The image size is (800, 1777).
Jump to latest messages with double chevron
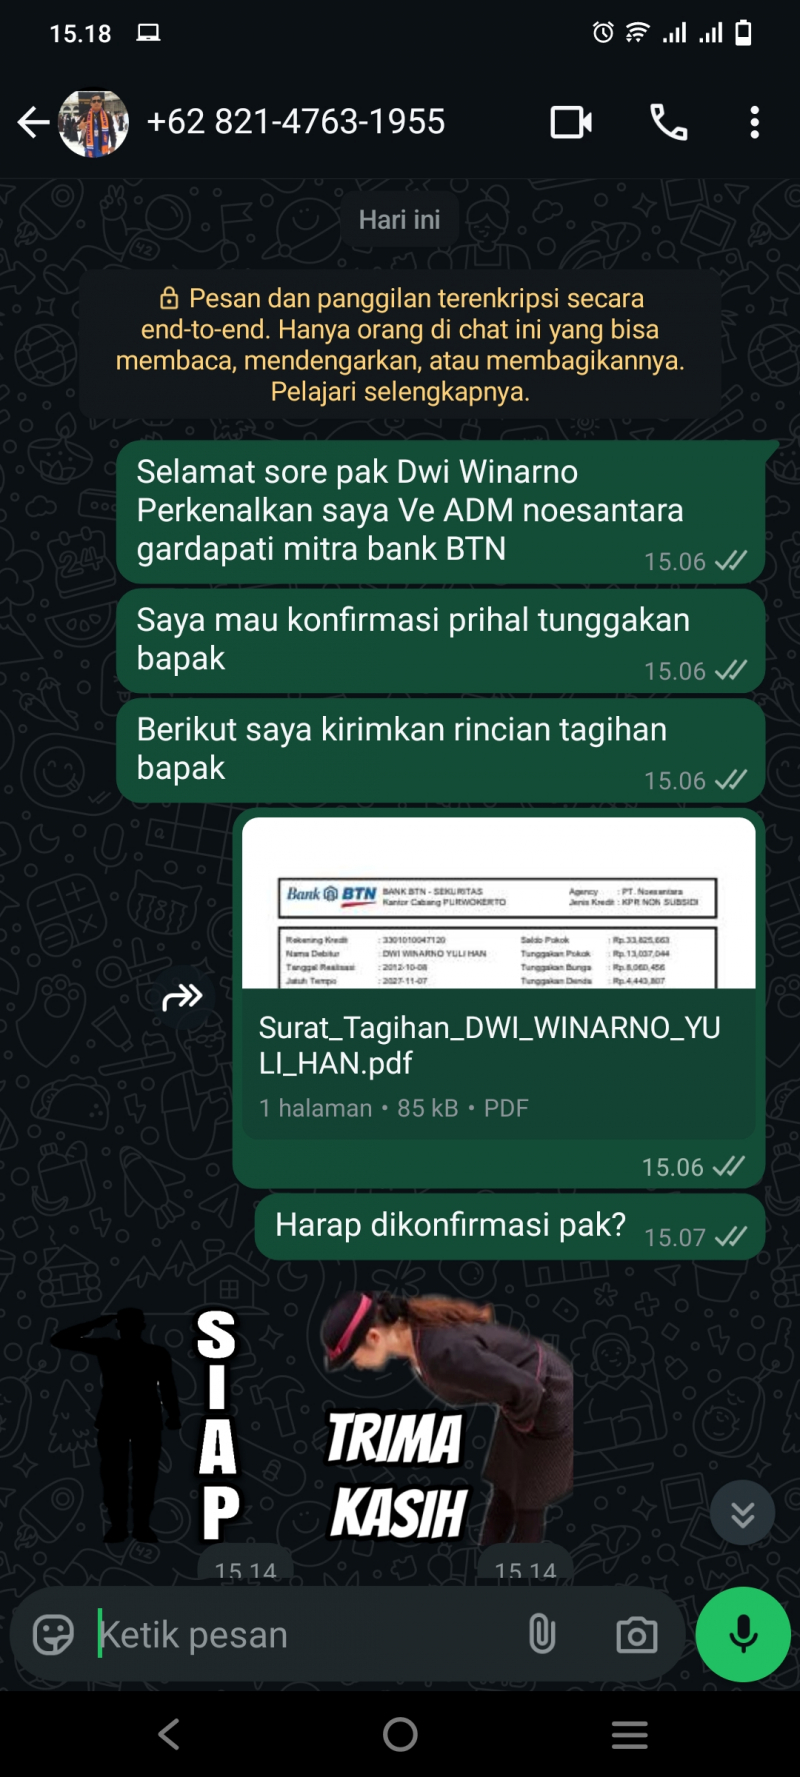tap(742, 1514)
